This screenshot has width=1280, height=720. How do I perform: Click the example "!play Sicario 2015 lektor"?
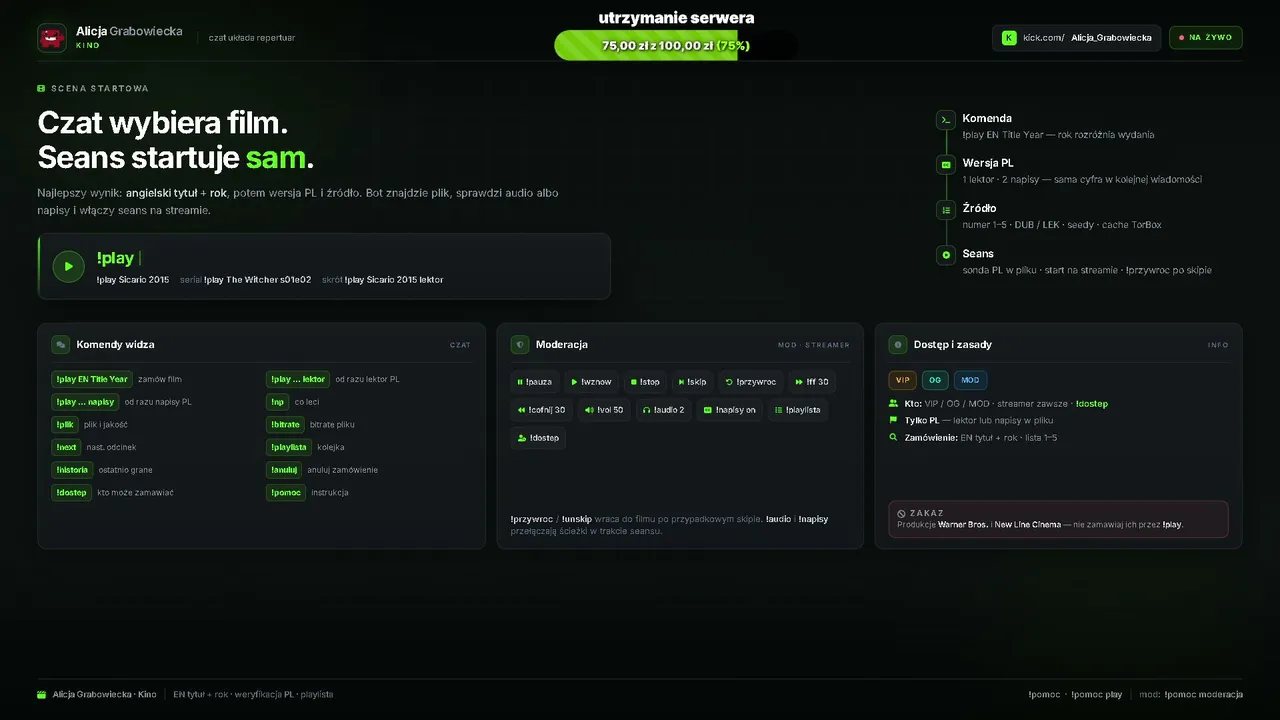click(x=394, y=280)
